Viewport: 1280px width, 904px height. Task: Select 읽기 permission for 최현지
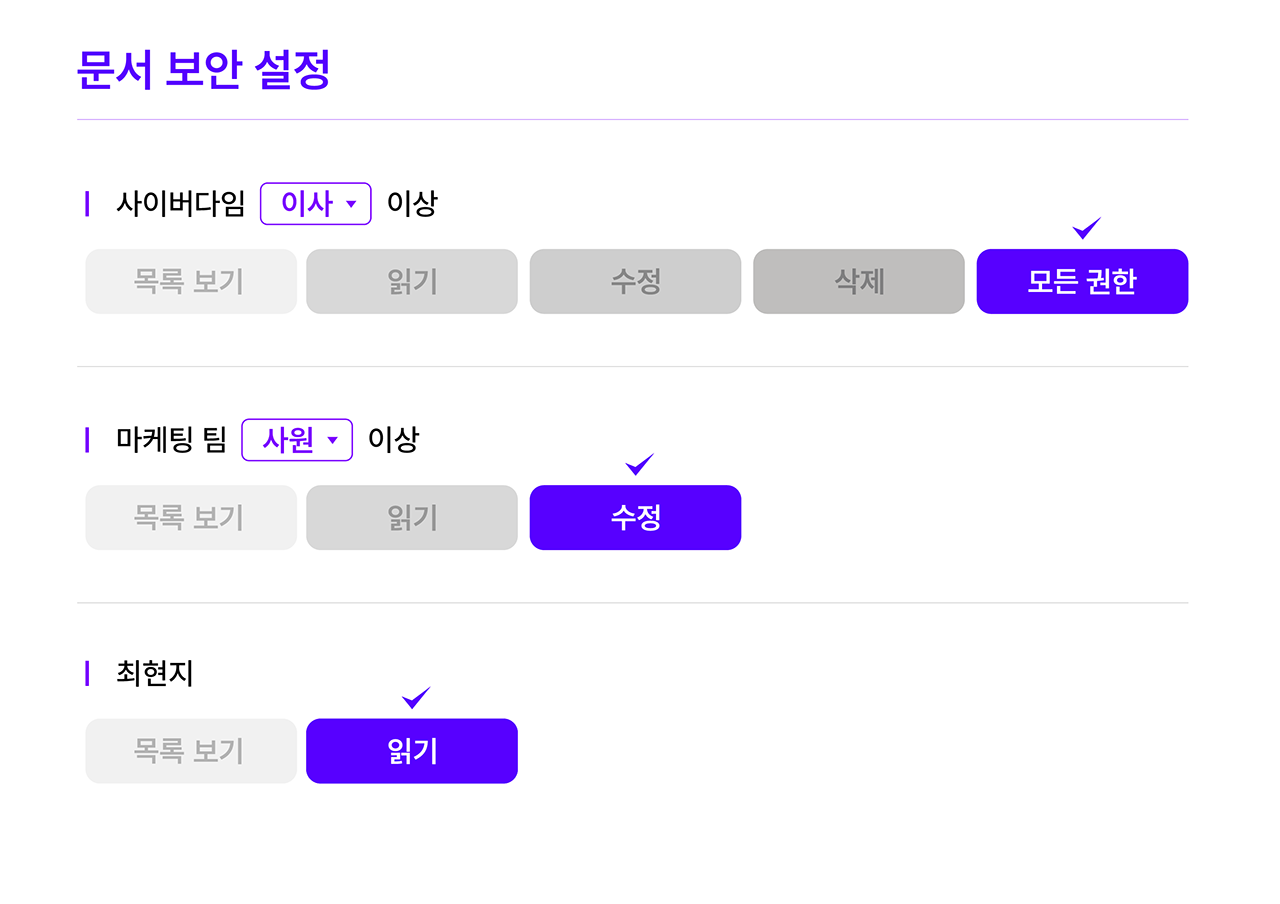[x=412, y=751]
